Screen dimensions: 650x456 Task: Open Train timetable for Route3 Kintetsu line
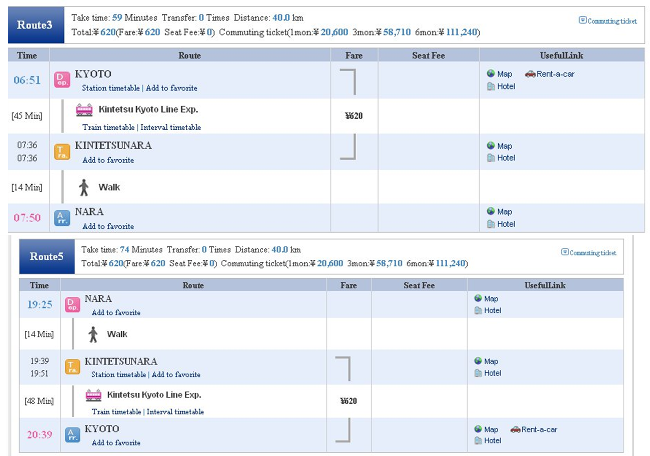click(108, 127)
